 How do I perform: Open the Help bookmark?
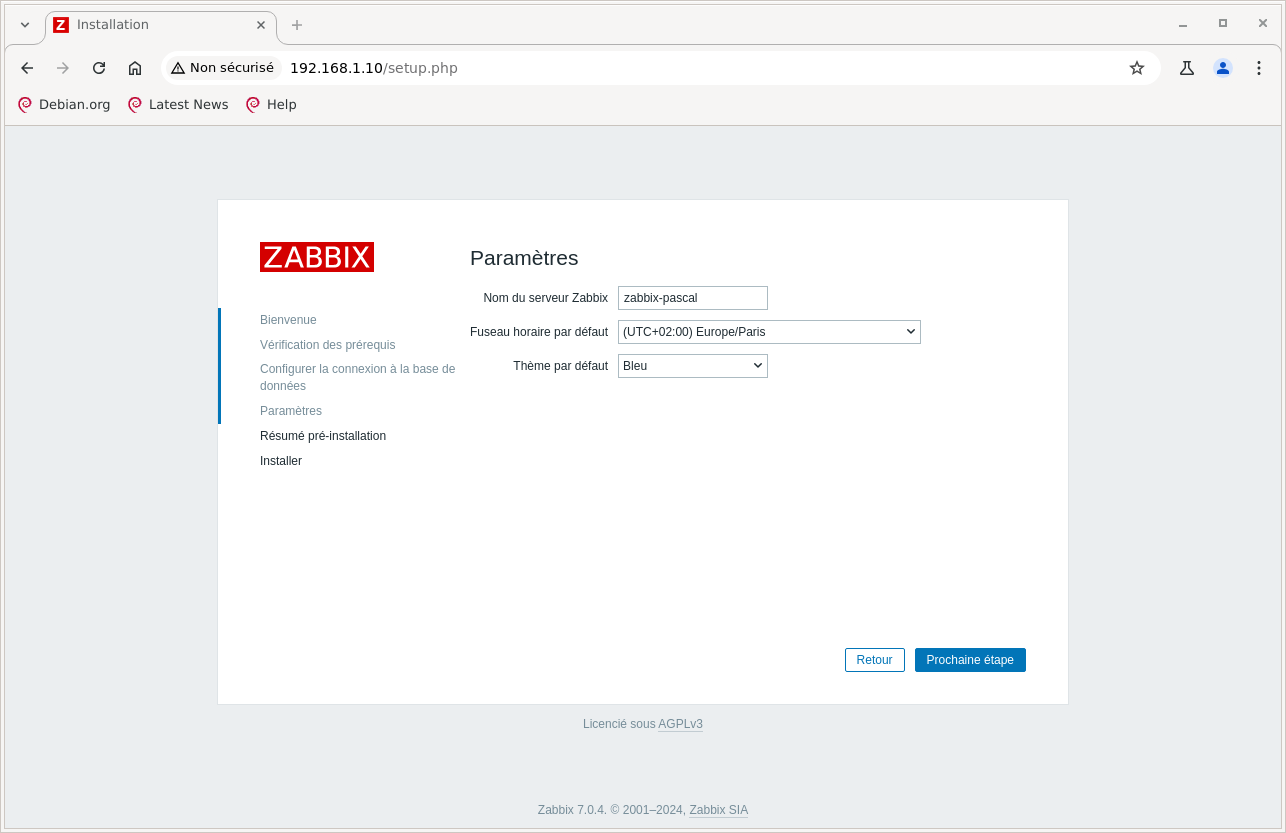(271, 104)
